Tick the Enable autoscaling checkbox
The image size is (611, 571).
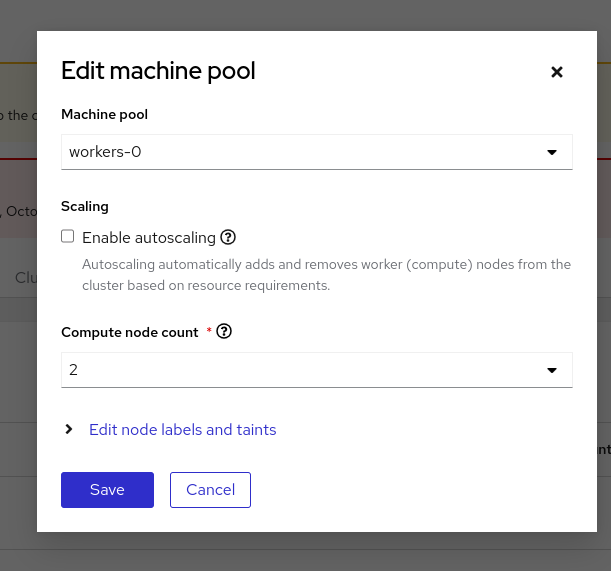(68, 237)
